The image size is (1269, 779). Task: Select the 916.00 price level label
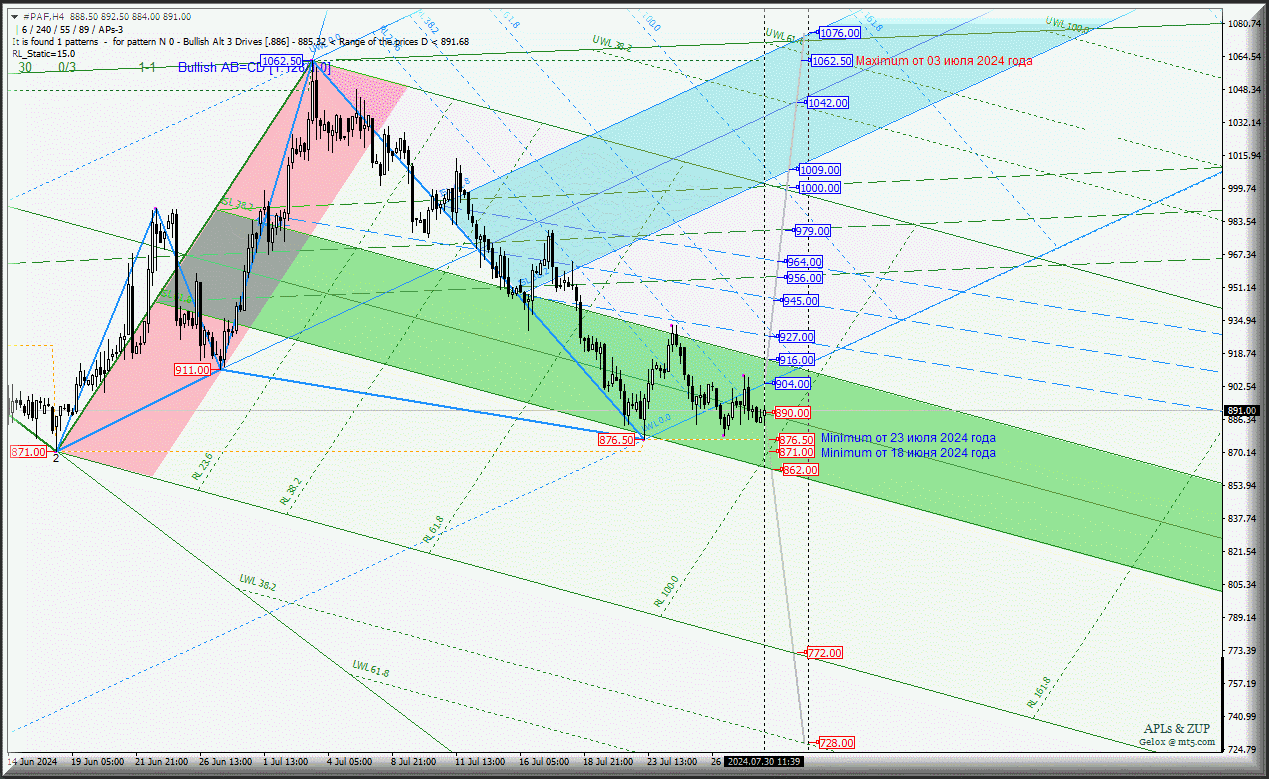pyautogui.click(x=796, y=360)
